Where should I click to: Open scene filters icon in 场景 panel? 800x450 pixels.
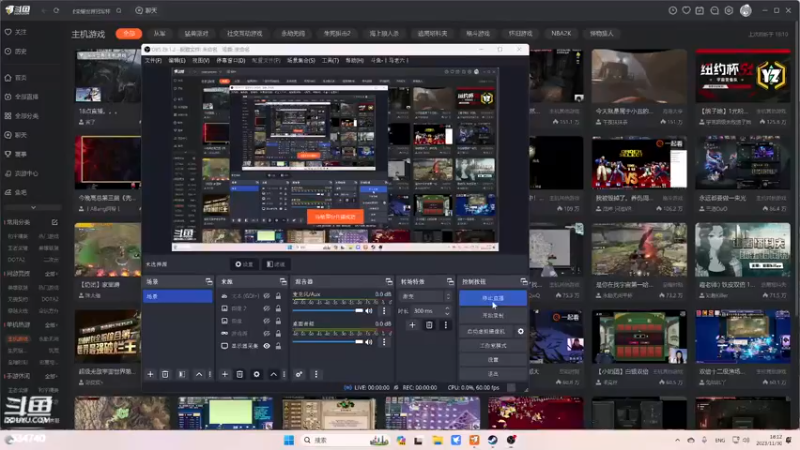point(182,374)
